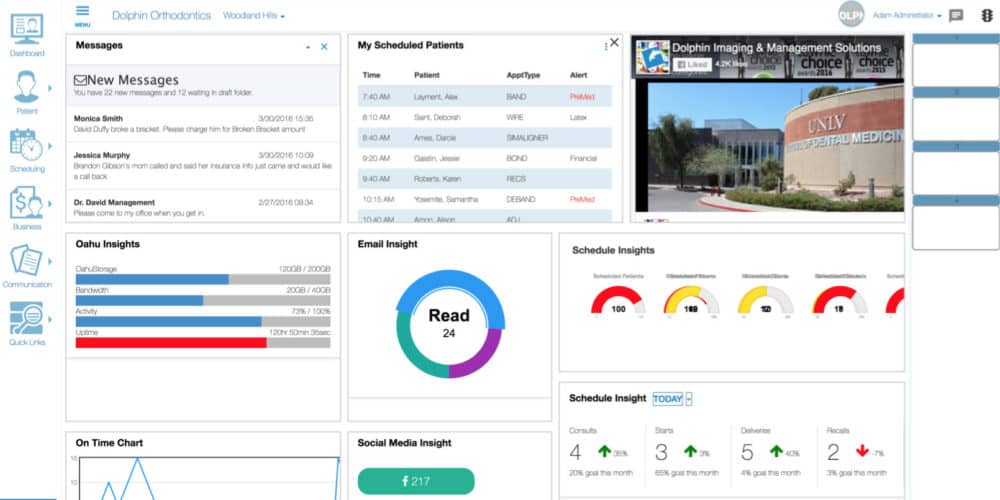
Task: Click the red Uptime progress bar
Action: coord(203,342)
